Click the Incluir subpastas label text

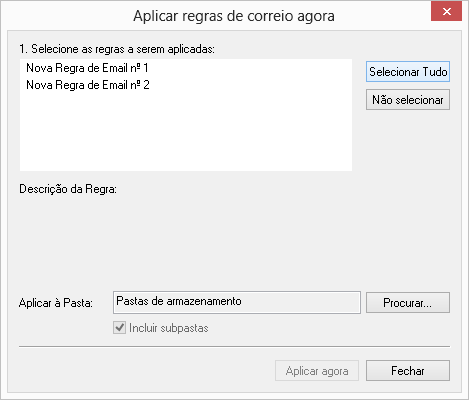pos(169,328)
